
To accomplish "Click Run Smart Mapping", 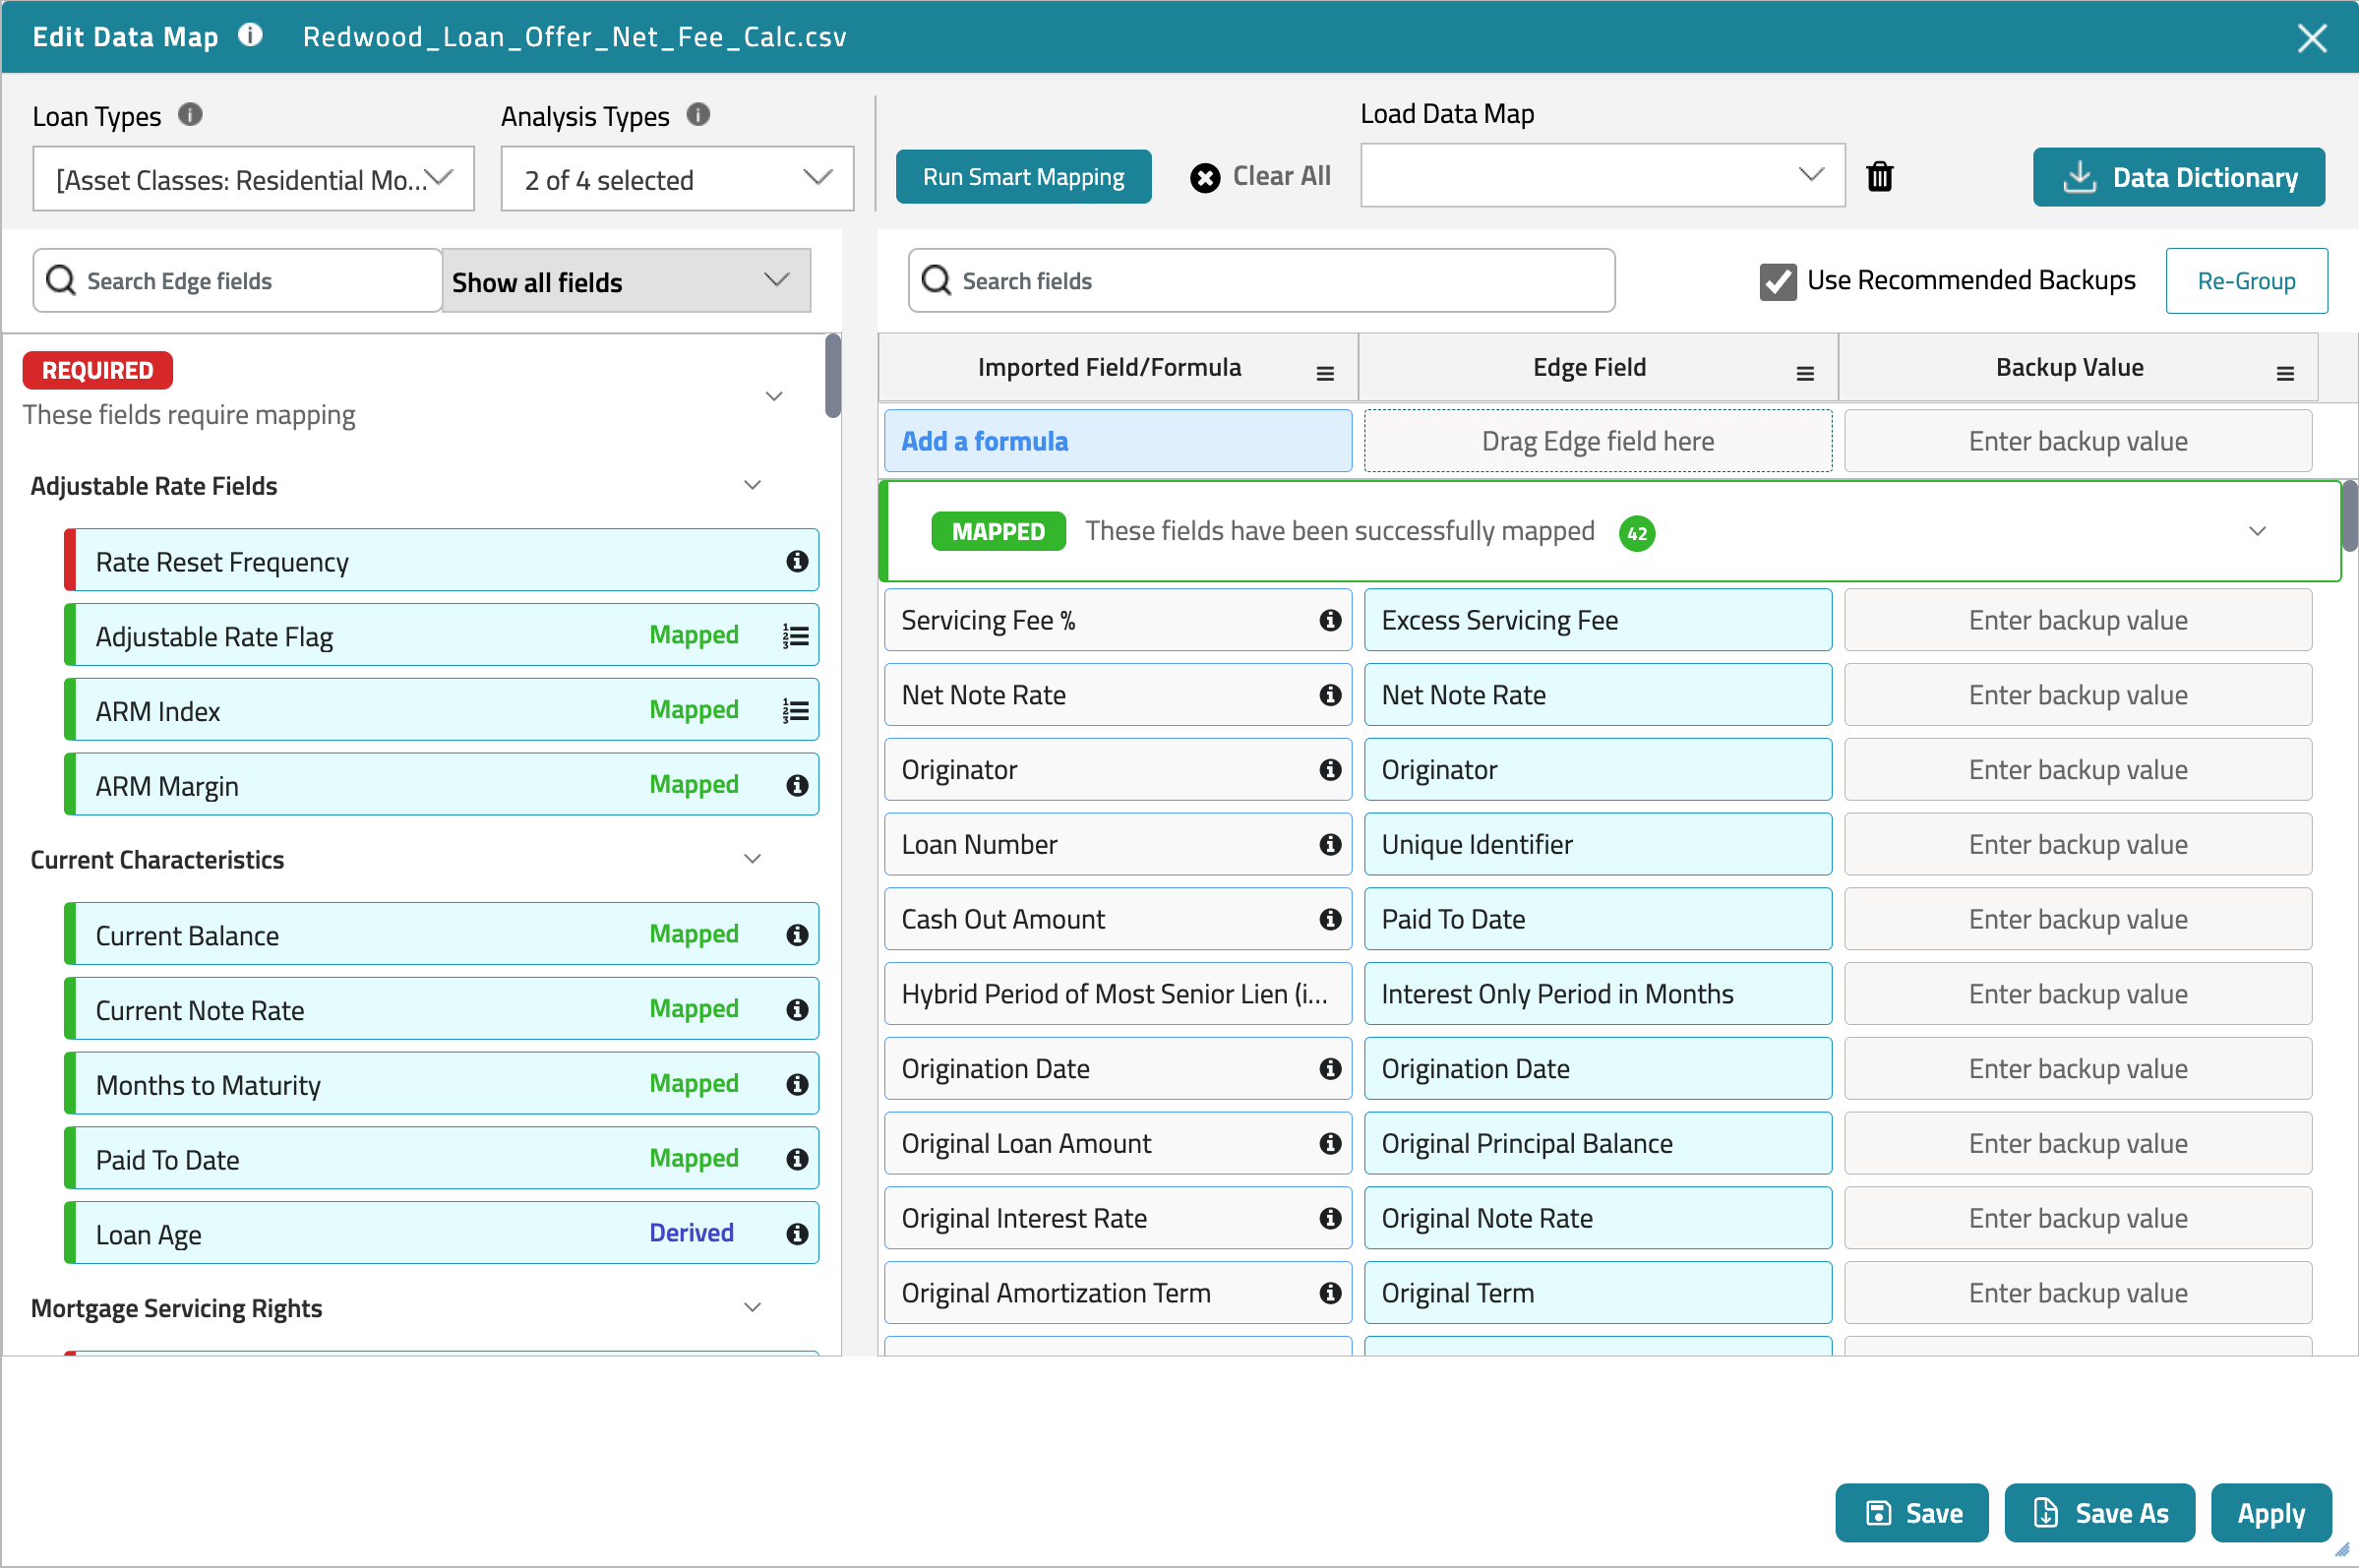I will click(1023, 176).
